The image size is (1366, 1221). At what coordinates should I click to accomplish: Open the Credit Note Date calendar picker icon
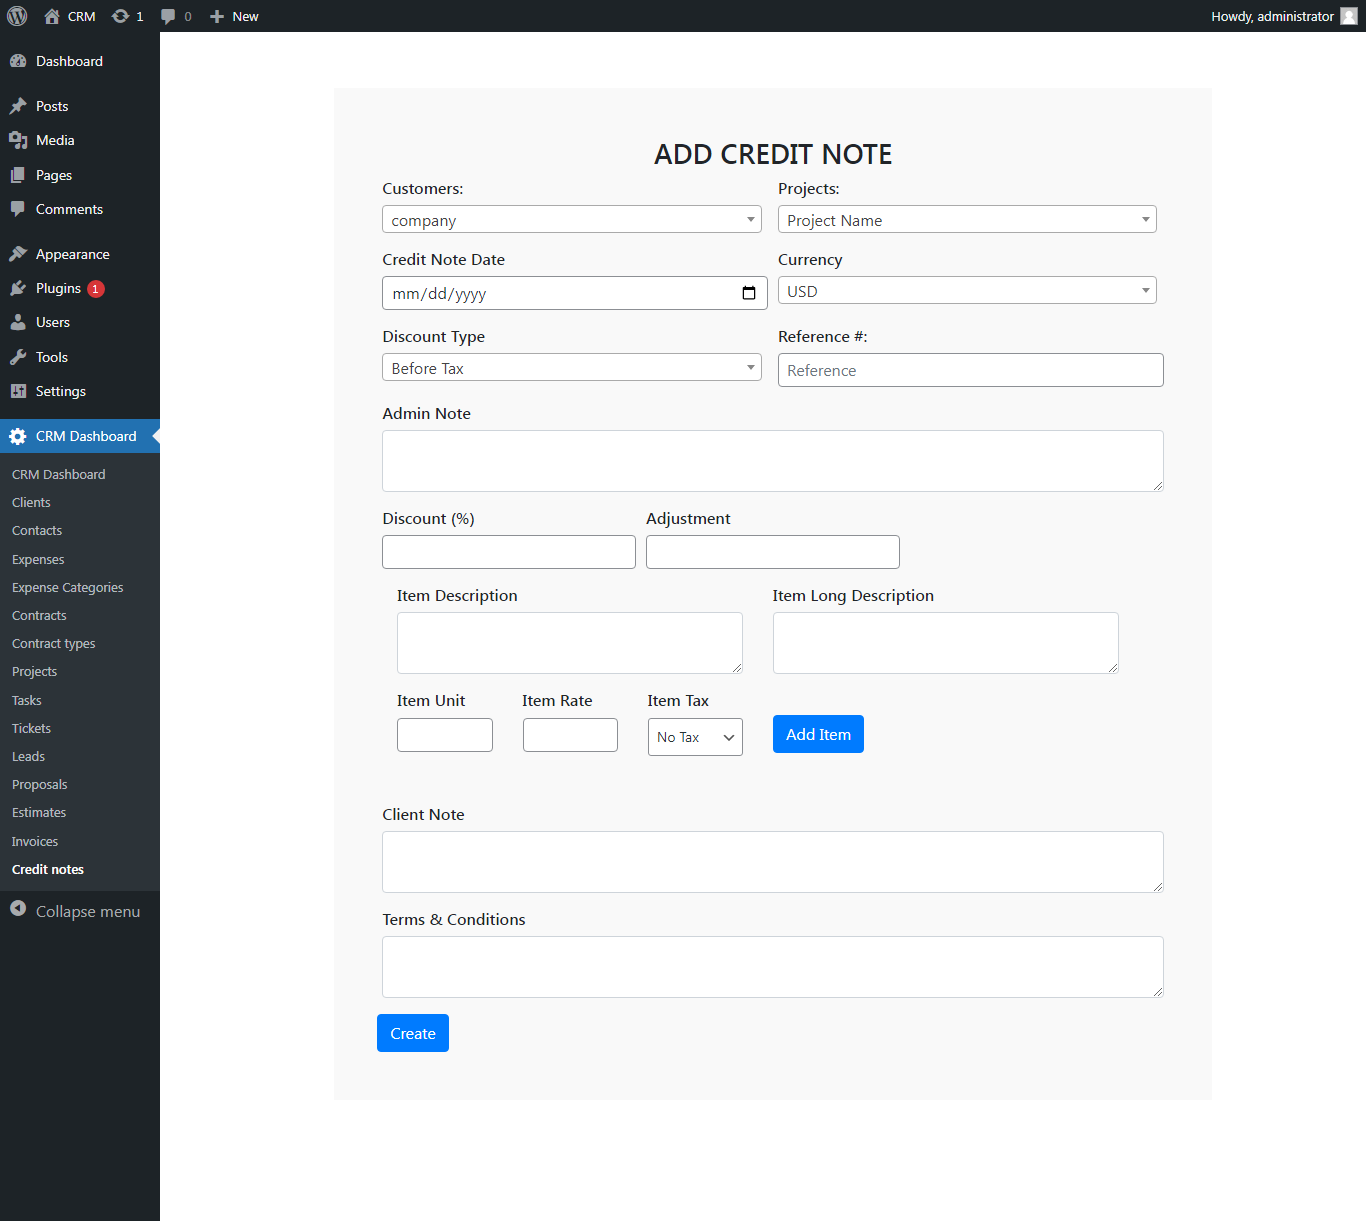tap(749, 293)
